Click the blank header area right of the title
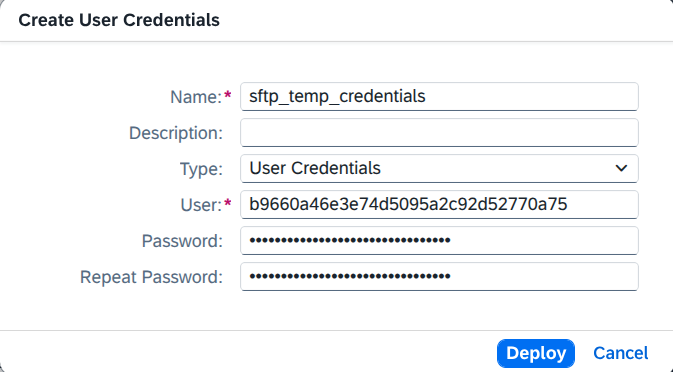 (446, 20)
